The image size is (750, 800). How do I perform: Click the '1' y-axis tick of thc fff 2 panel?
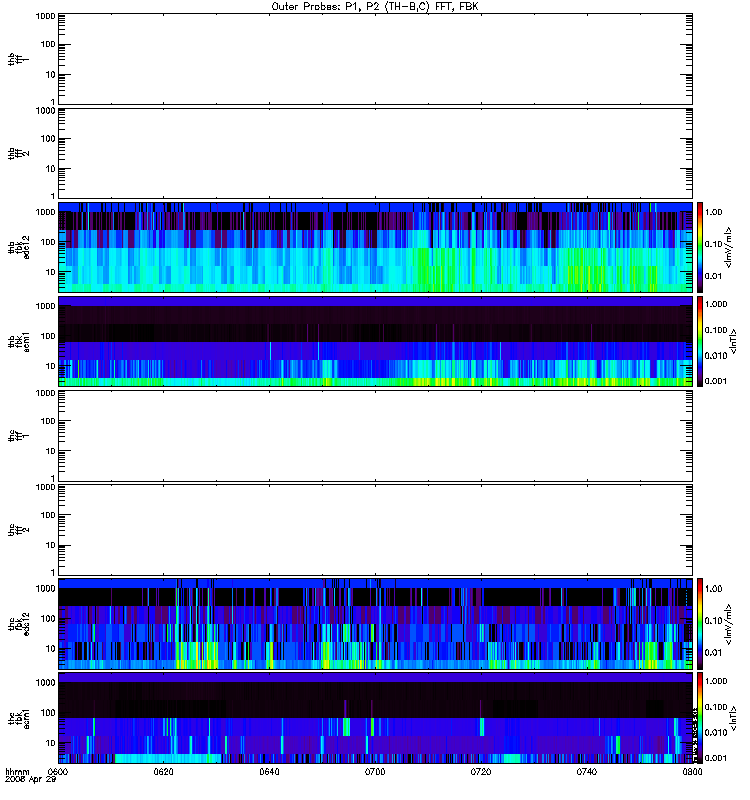tap(53, 572)
